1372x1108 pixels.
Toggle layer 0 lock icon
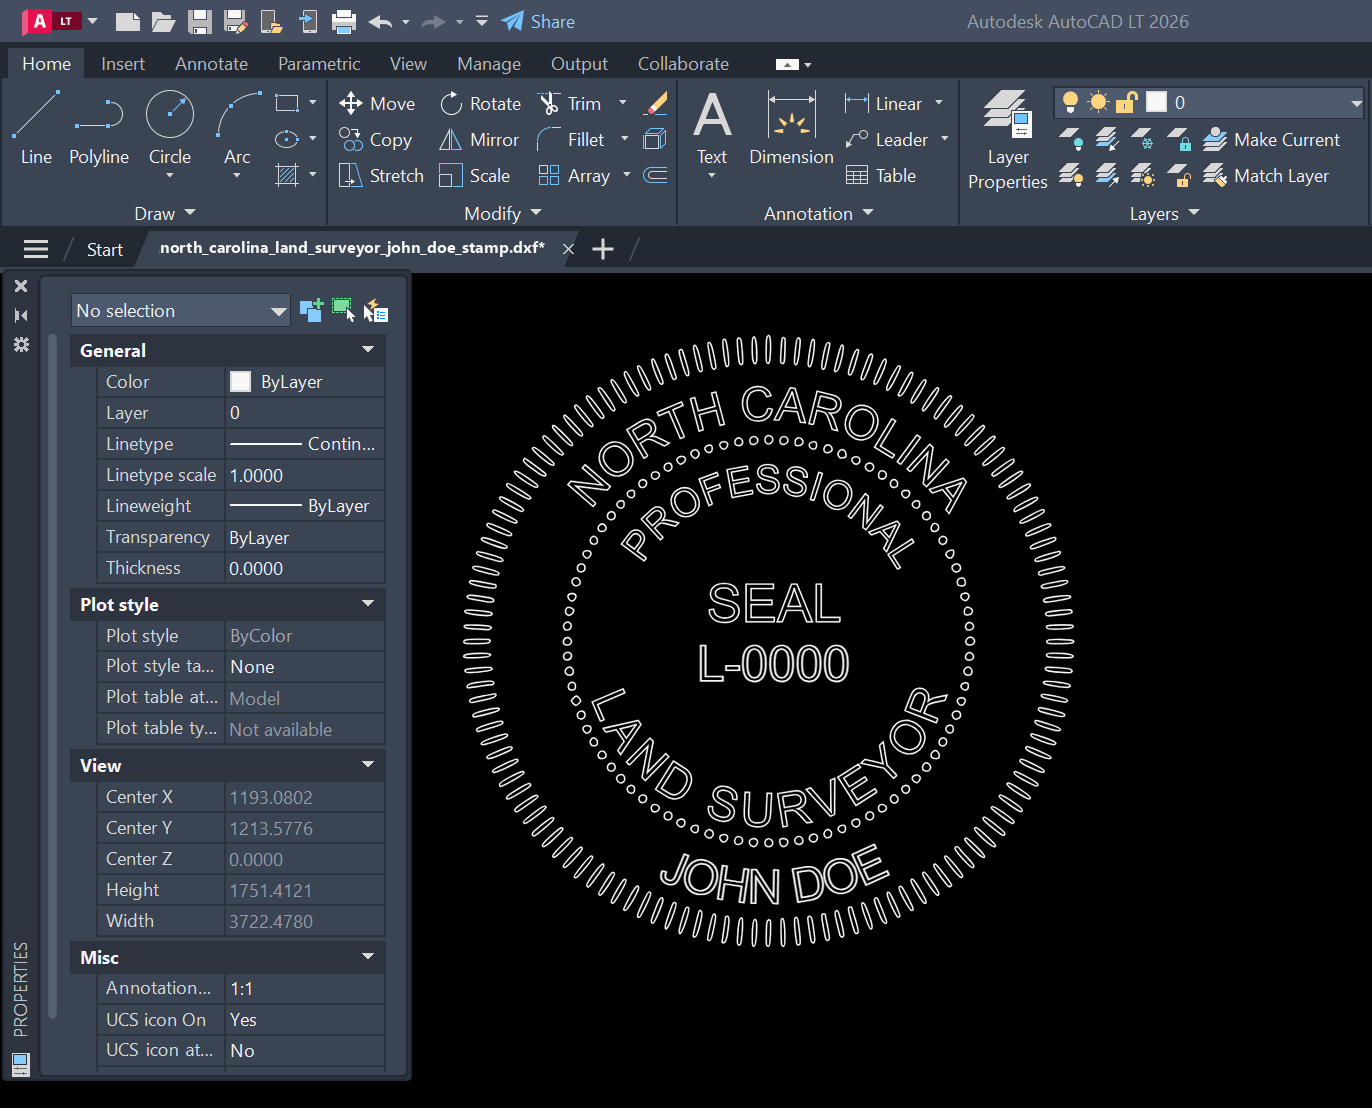1127,102
